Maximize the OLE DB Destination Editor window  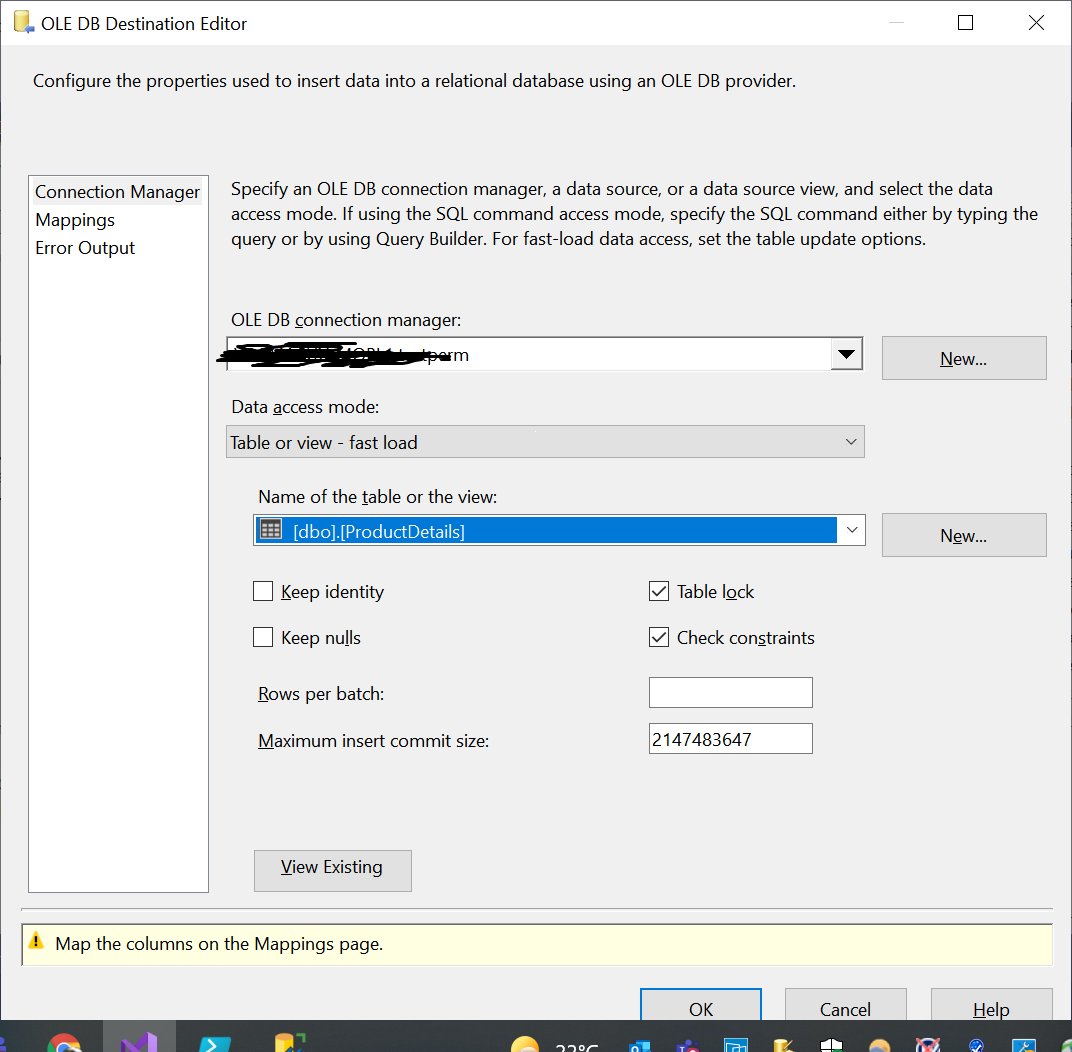(965, 23)
